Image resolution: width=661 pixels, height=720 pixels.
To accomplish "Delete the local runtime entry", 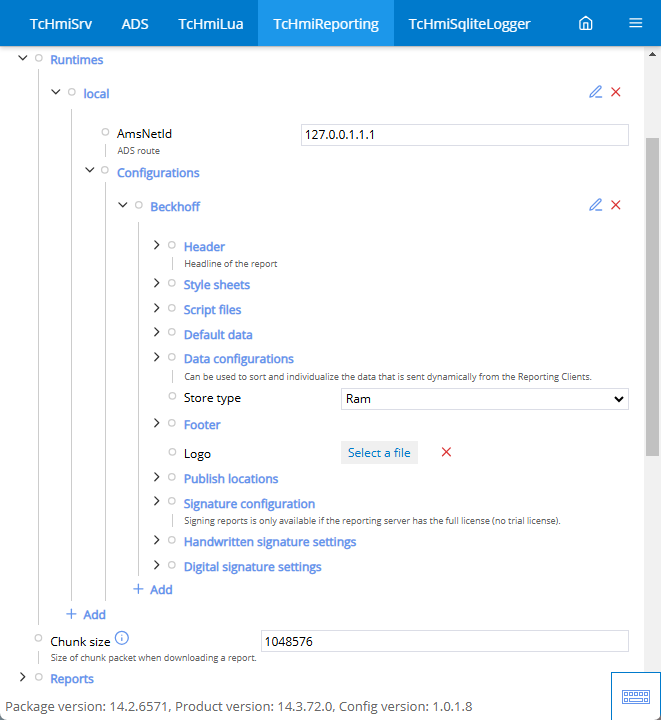I will click(616, 92).
